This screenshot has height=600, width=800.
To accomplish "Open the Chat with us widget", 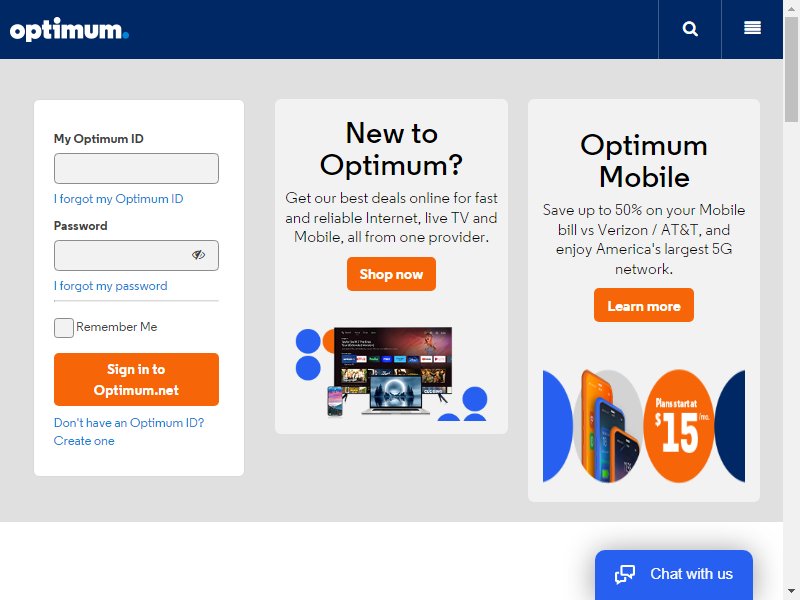I will 673,574.
